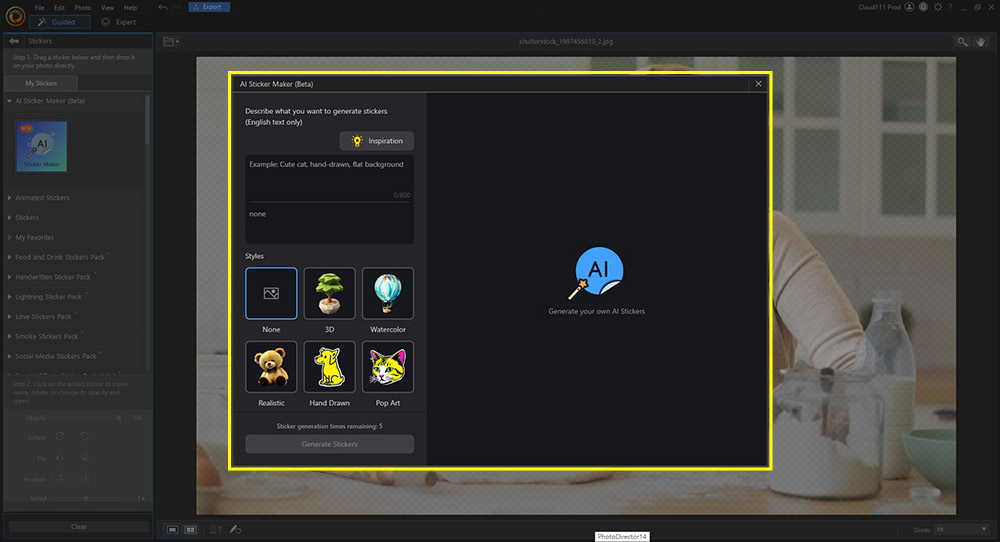Click the Cloud111 Prod account name
This screenshot has width=1000, height=542.
click(879, 7)
